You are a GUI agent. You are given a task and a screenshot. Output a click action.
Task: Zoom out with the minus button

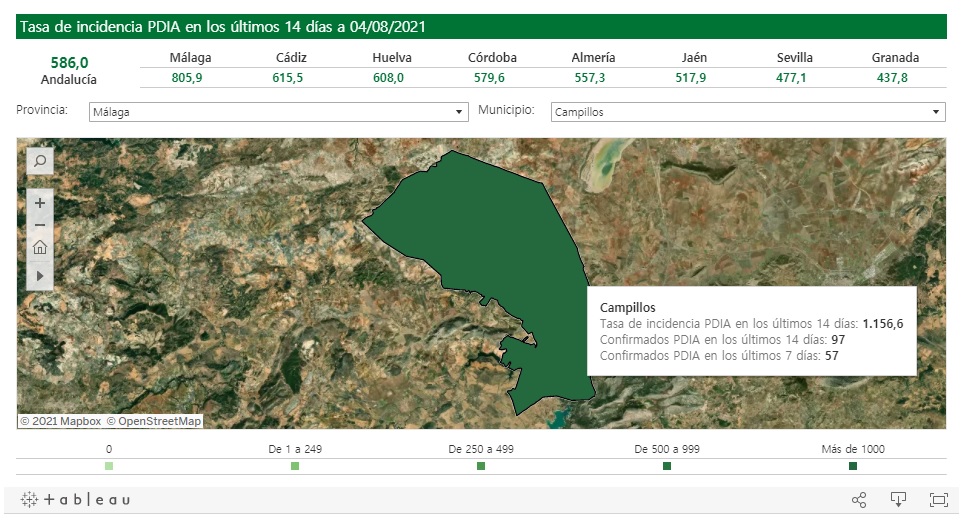pyautogui.click(x=40, y=225)
